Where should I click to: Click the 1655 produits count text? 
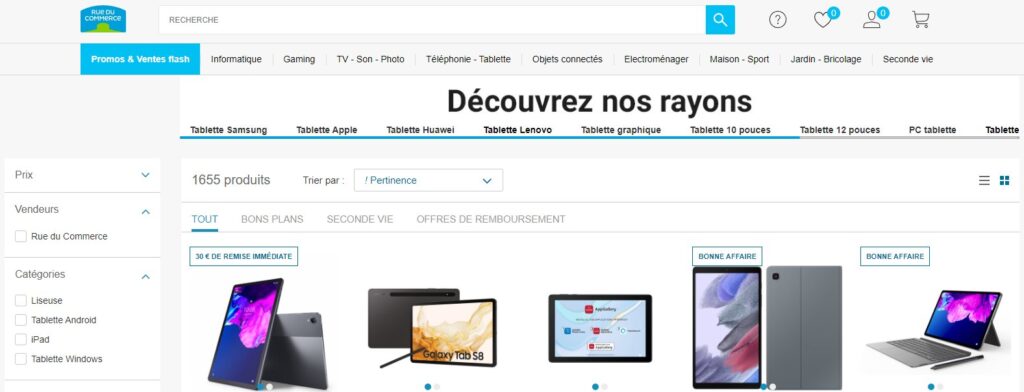(231, 180)
